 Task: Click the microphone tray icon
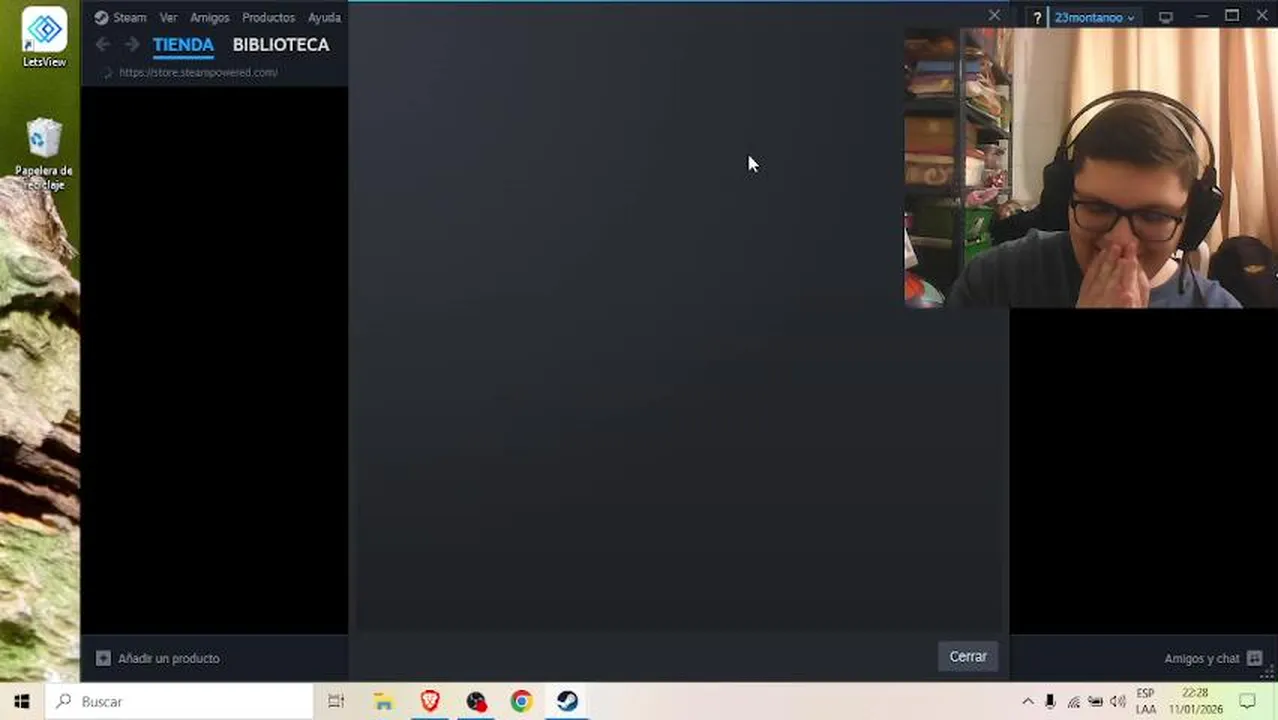pos(1050,702)
